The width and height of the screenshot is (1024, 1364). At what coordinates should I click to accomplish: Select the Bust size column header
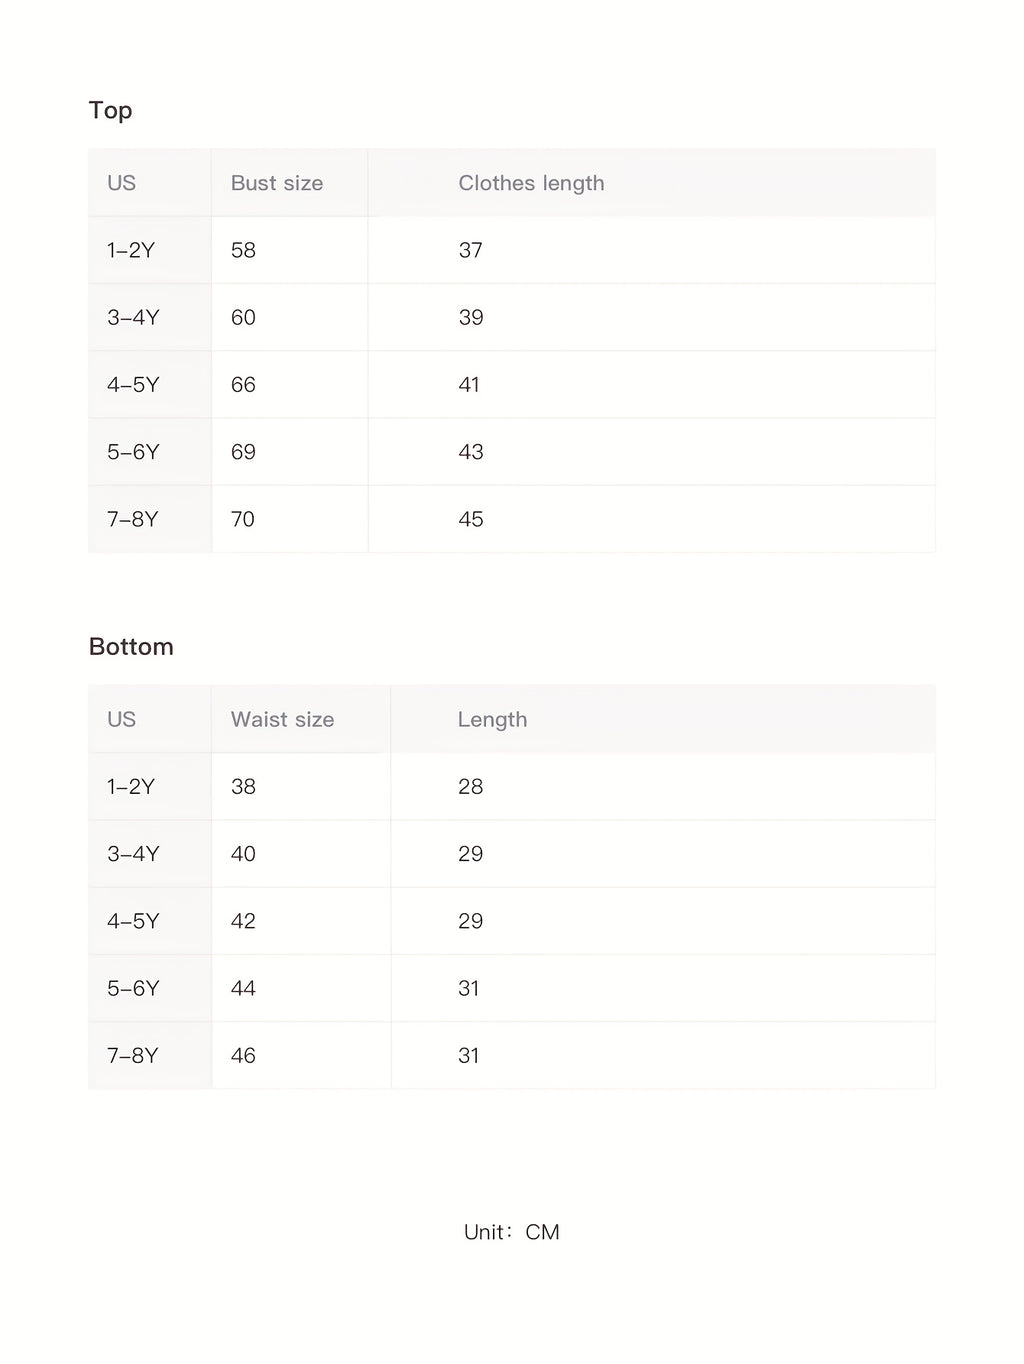coord(277,183)
